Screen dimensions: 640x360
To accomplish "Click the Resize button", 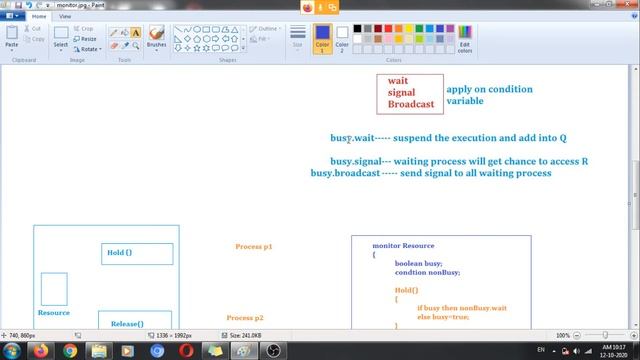I will (x=85, y=39).
